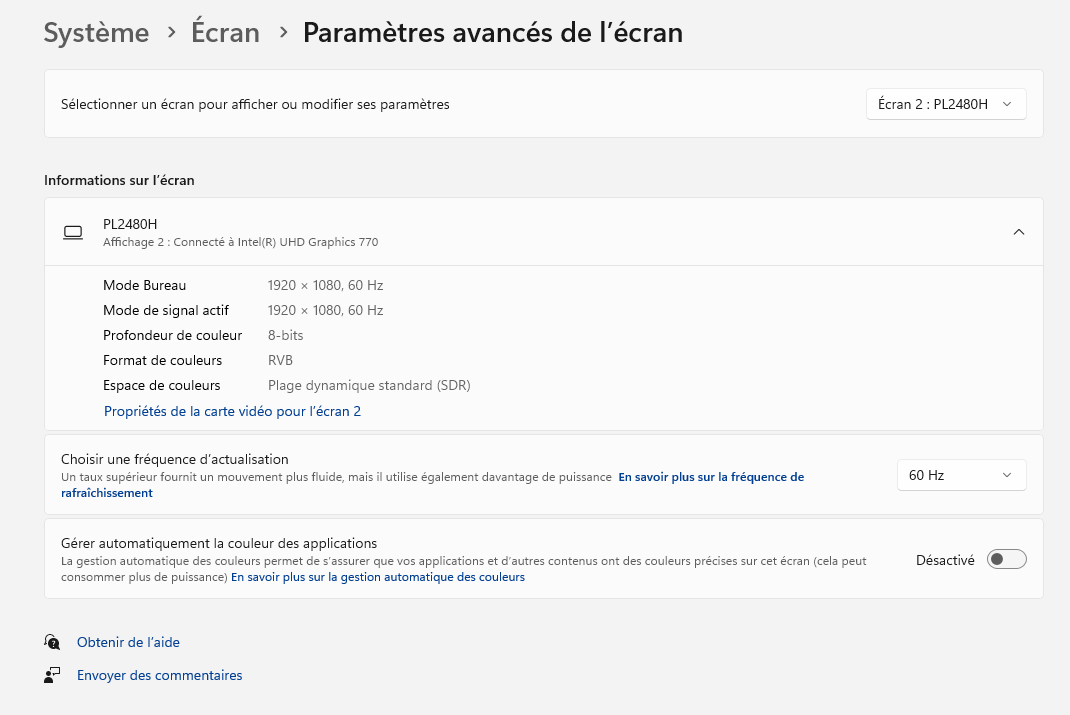Image resolution: width=1070 pixels, height=715 pixels.
Task: Open video card properties for screen 2
Action: pyautogui.click(x=232, y=411)
